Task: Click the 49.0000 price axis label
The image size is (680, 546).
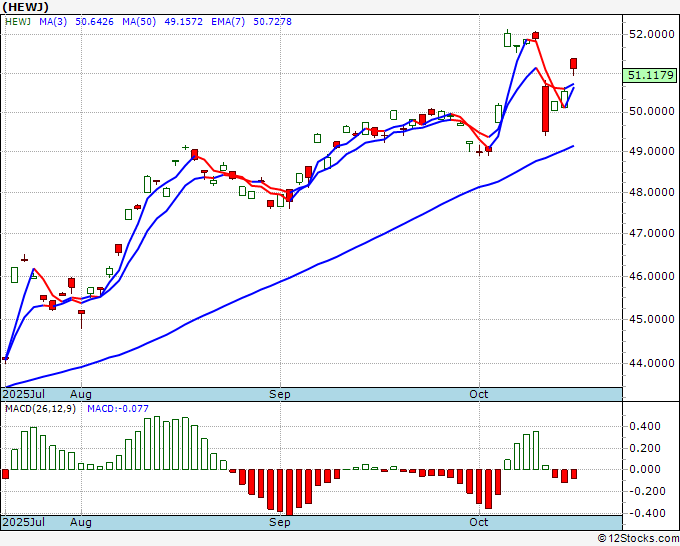Action: click(x=651, y=151)
